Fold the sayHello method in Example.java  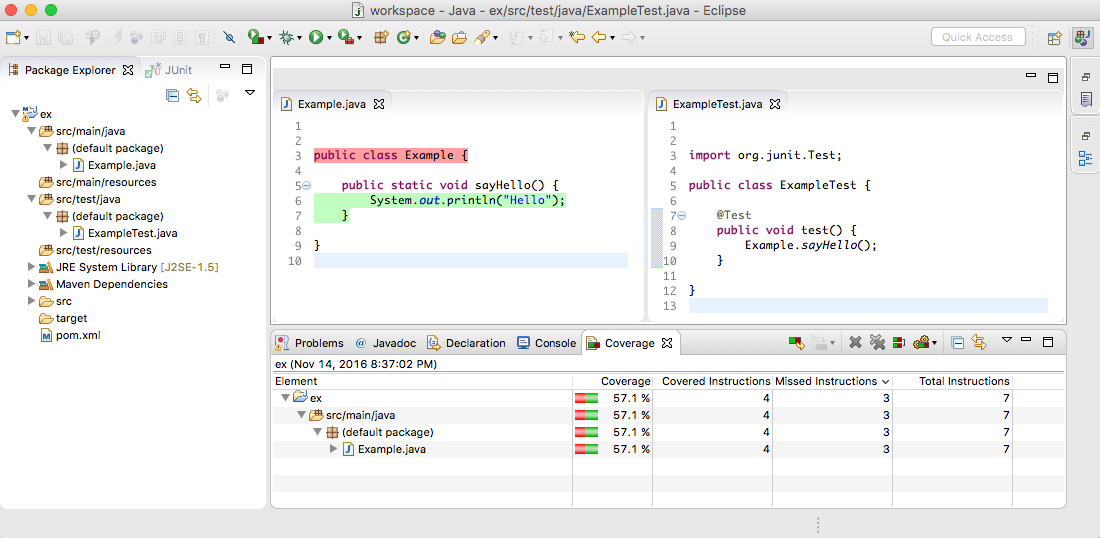point(307,185)
